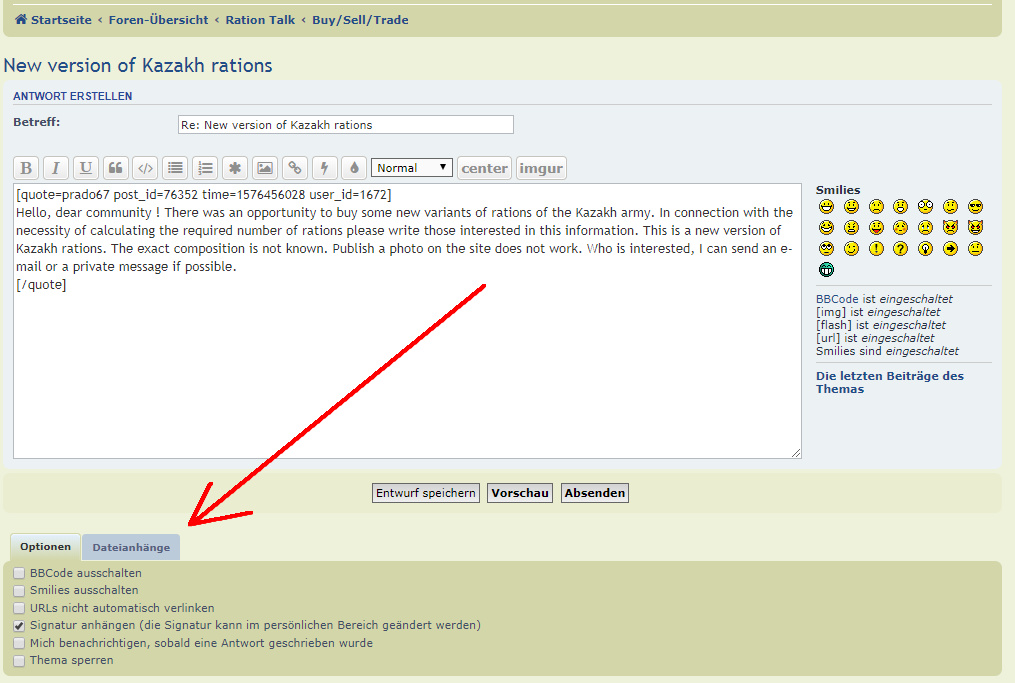Add a numbered list from the toolbar
The image size is (1015, 683).
pyautogui.click(x=205, y=168)
